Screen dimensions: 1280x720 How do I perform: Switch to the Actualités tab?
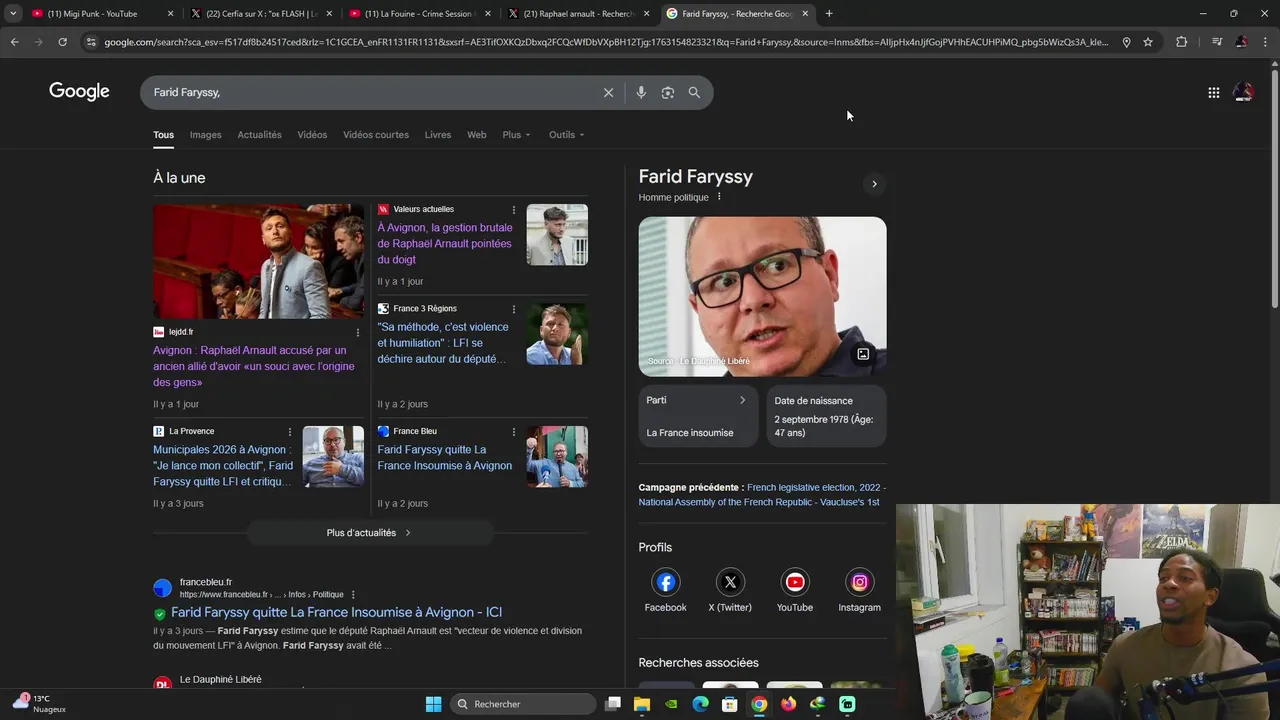(259, 135)
